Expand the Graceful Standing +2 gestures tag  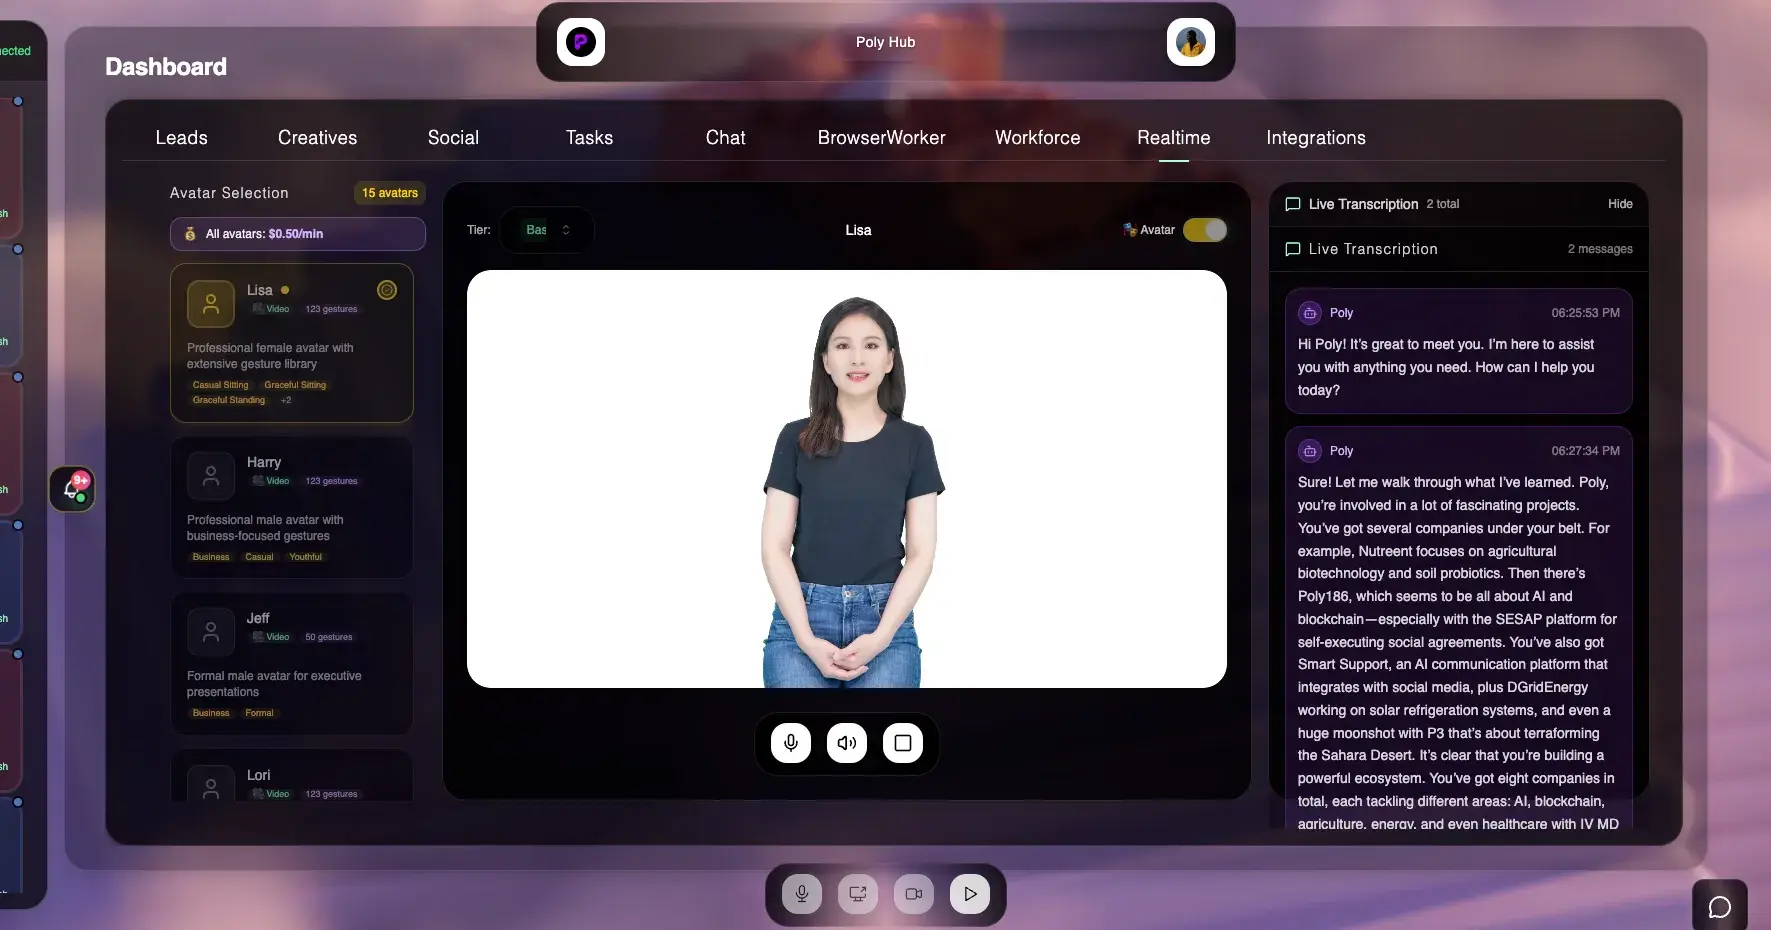point(288,400)
